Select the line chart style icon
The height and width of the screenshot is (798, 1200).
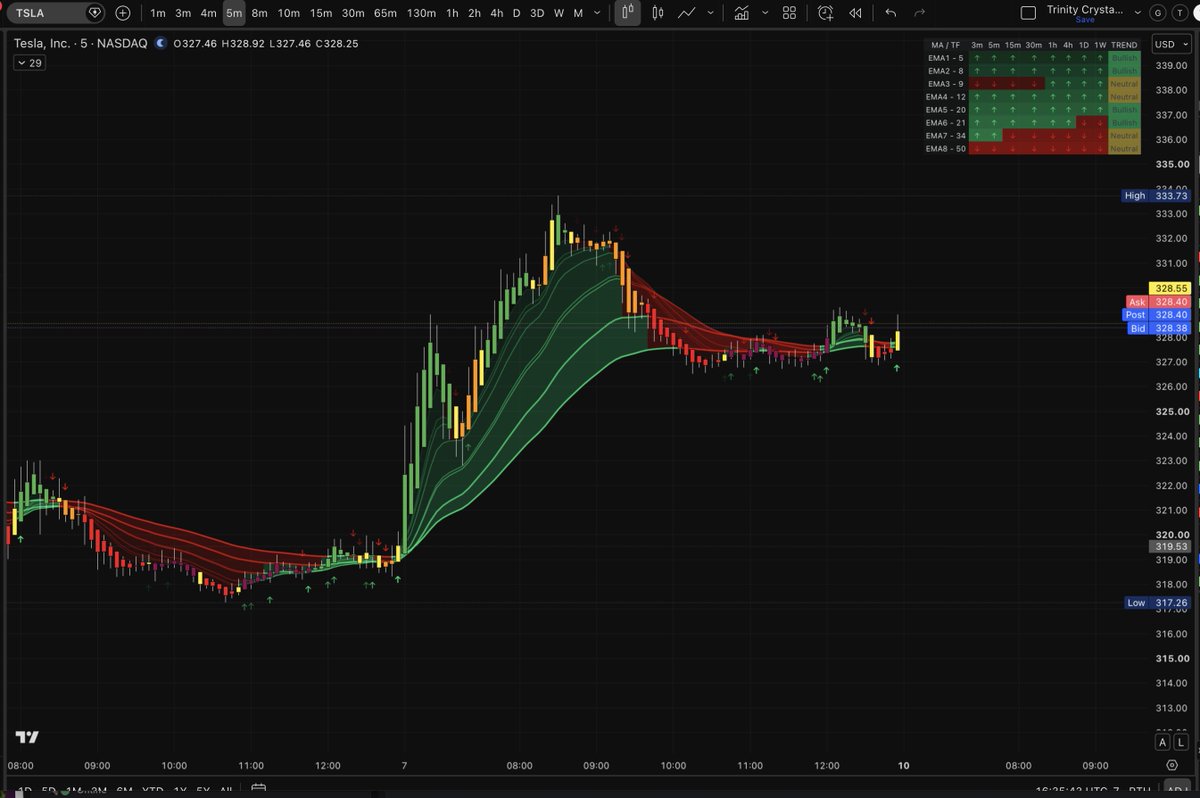point(687,13)
